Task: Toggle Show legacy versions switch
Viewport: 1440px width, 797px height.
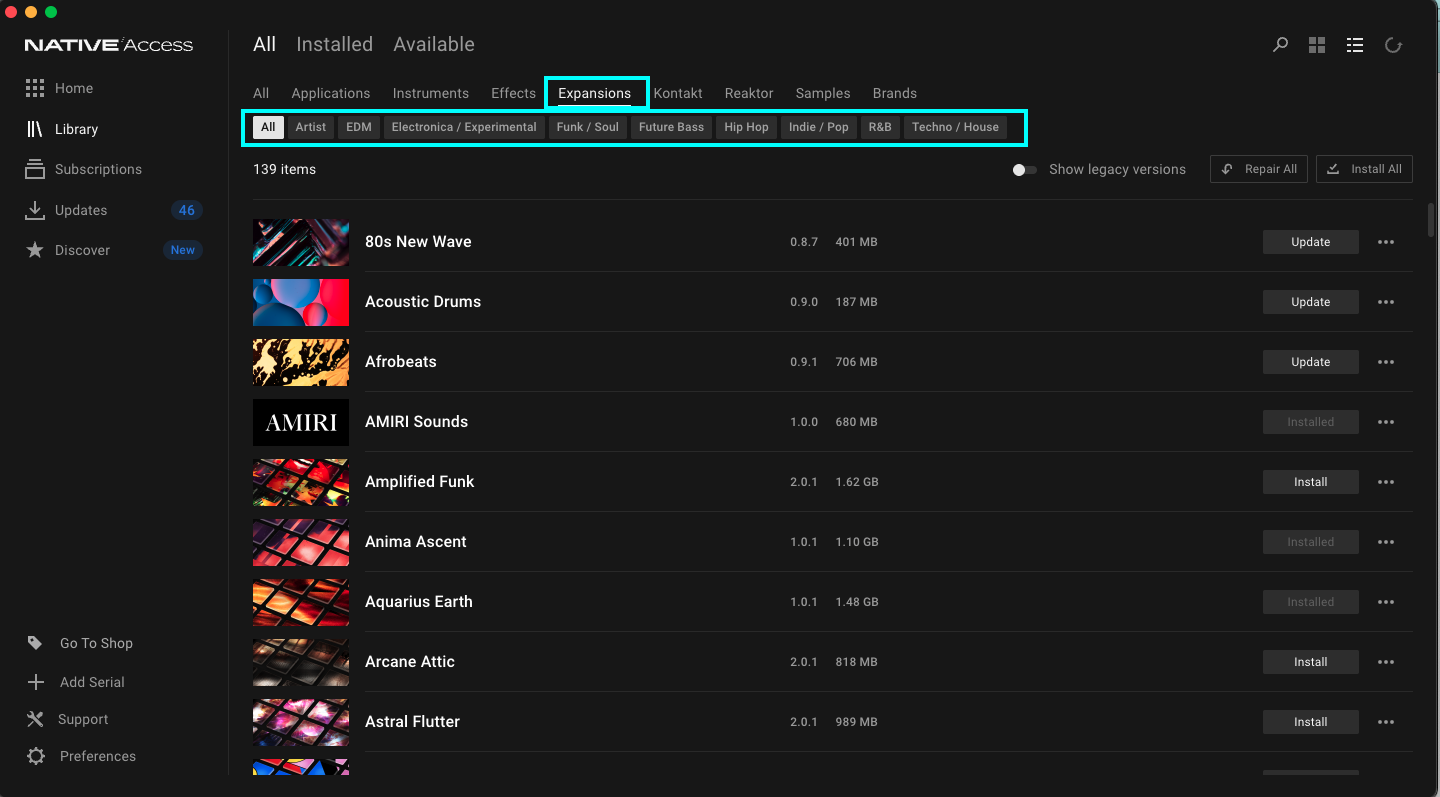Action: pyautogui.click(x=1024, y=170)
